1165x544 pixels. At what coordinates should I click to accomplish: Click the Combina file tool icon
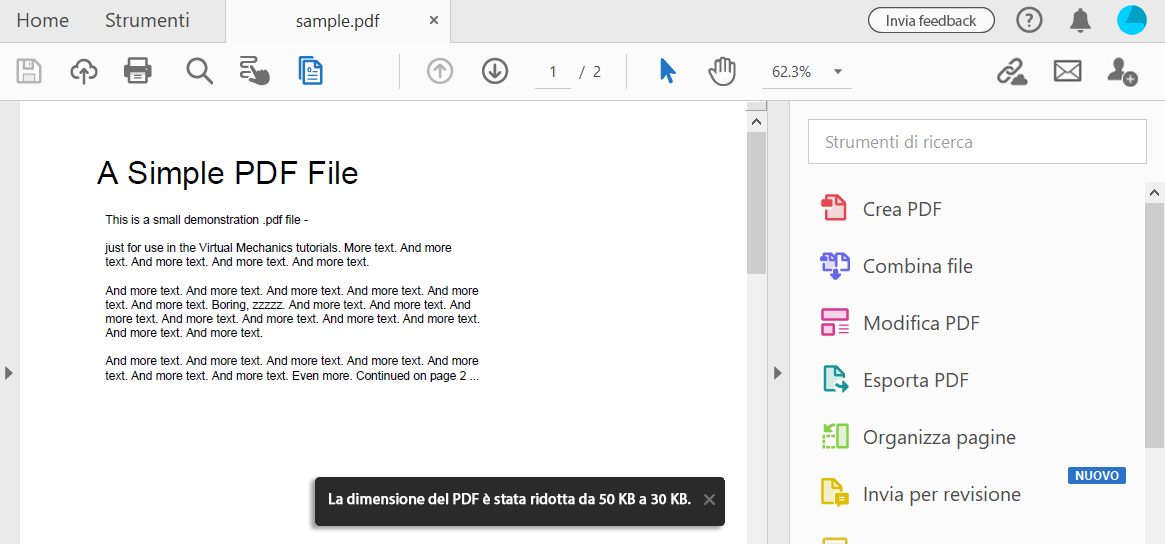pos(834,265)
